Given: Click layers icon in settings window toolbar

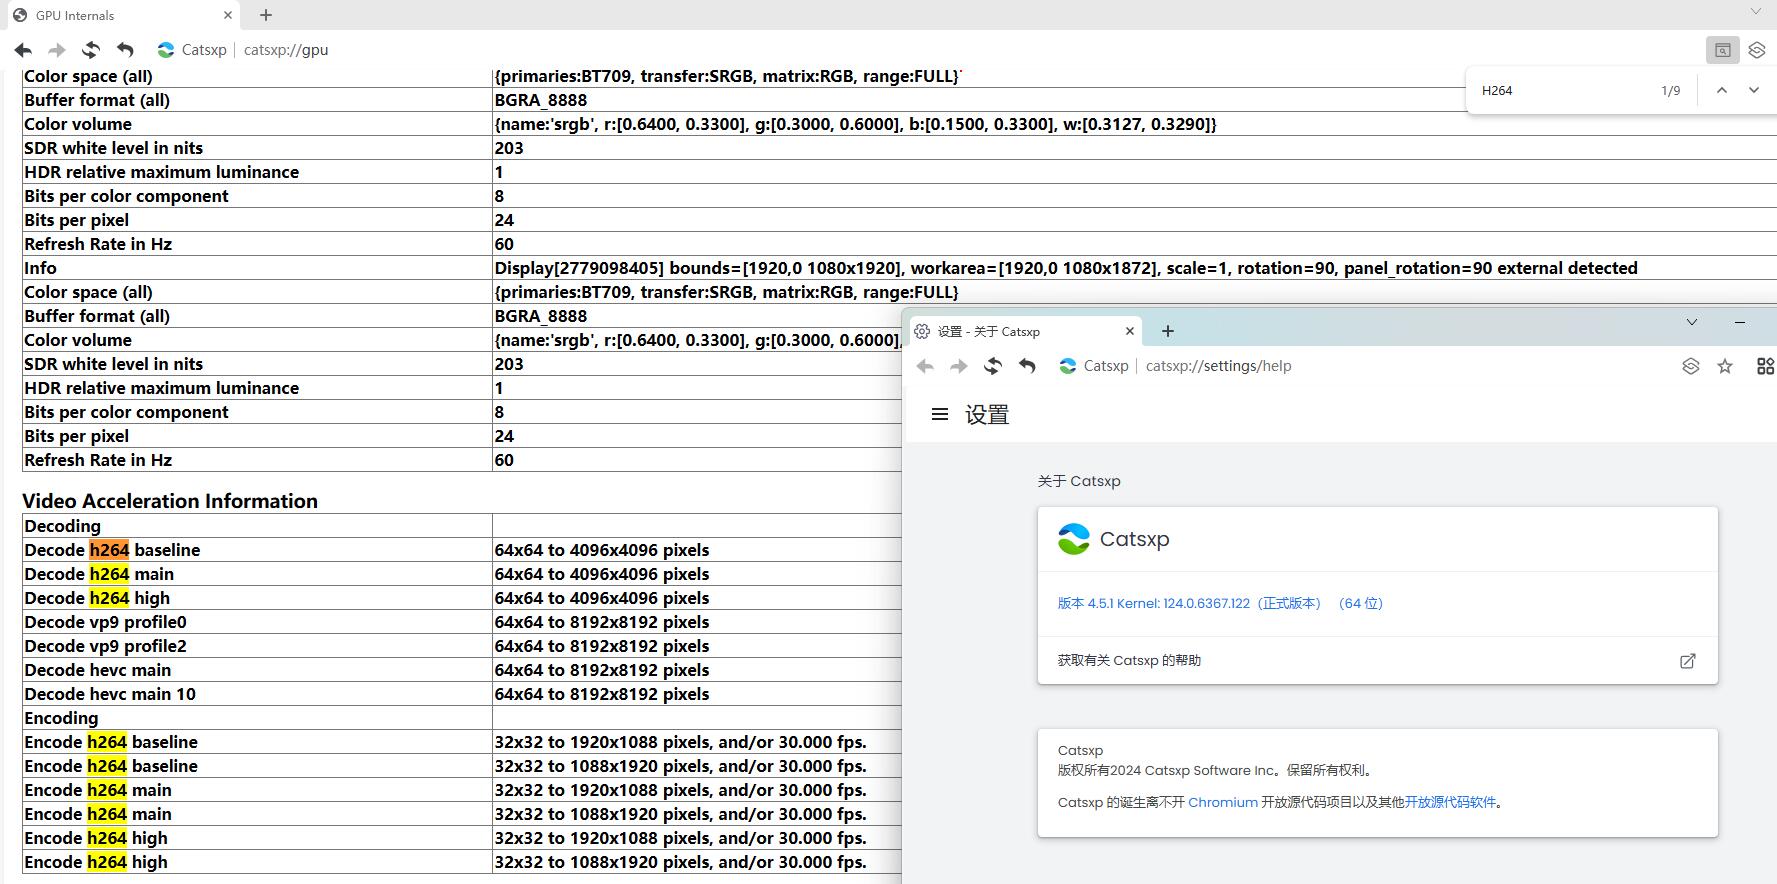Looking at the screenshot, I should (1690, 366).
